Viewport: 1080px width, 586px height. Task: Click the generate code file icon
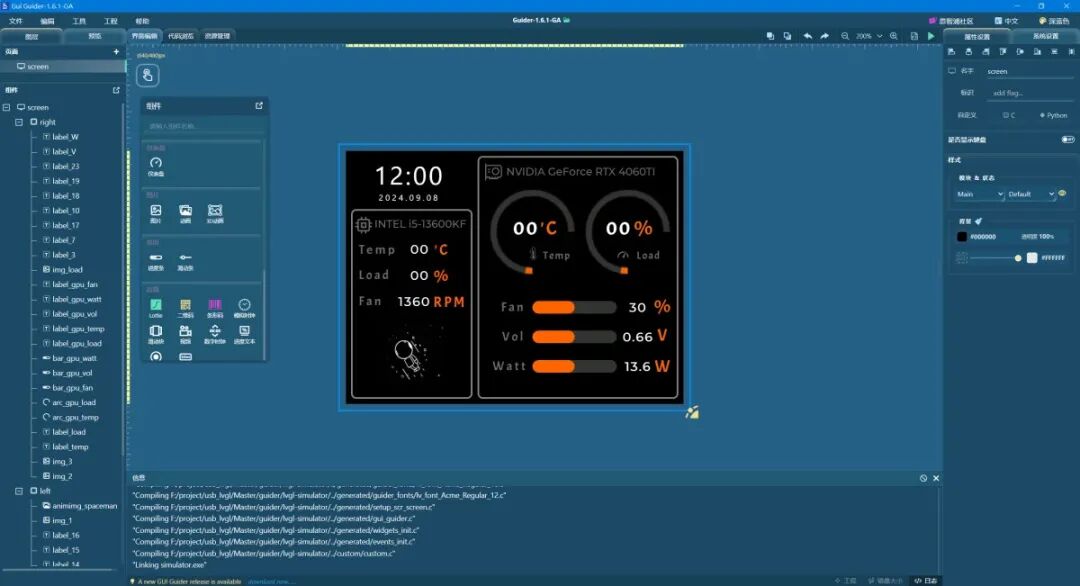click(x=914, y=36)
